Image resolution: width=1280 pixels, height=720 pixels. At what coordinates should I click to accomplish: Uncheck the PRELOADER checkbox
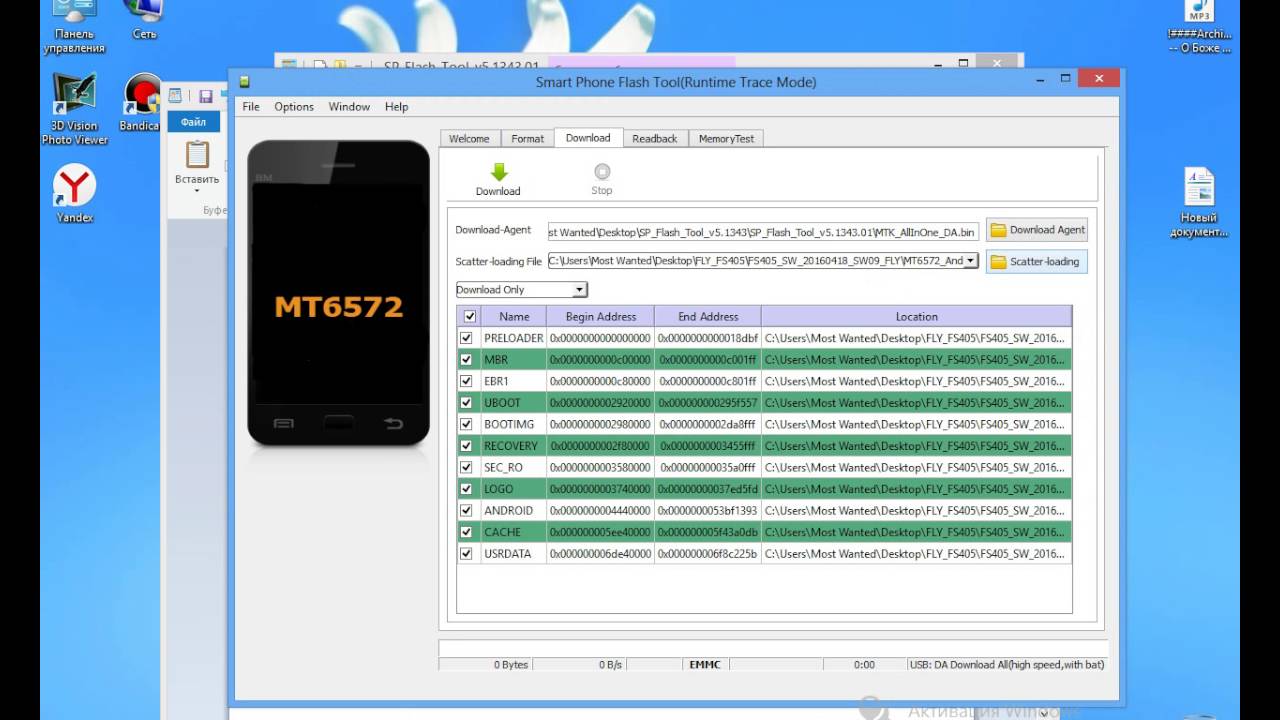point(466,338)
